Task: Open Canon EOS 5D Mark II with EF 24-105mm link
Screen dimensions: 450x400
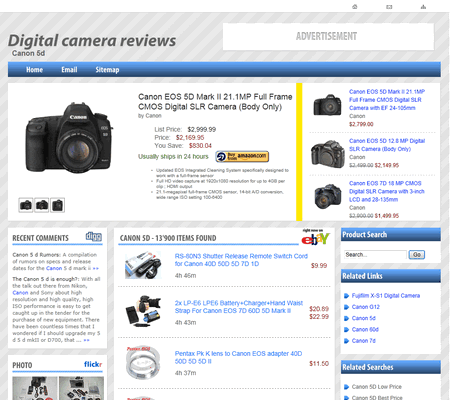Action: click(387, 100)
